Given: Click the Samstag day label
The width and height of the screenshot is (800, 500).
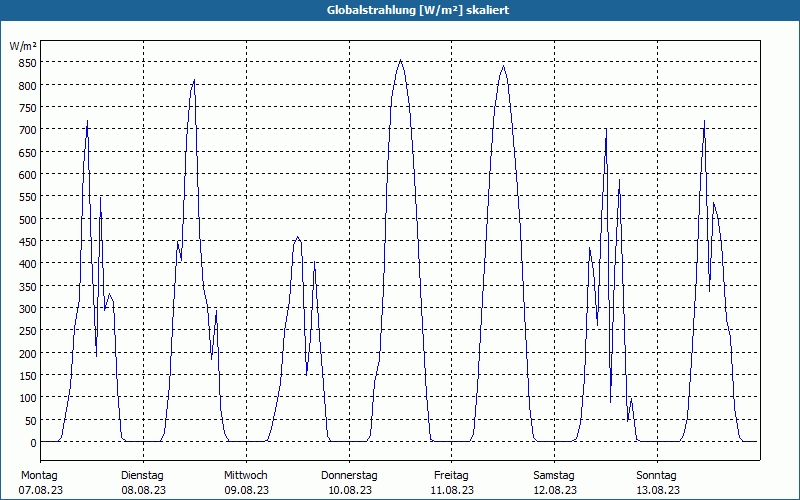Looking at the screenshot, I should click(x=554, y=476).
